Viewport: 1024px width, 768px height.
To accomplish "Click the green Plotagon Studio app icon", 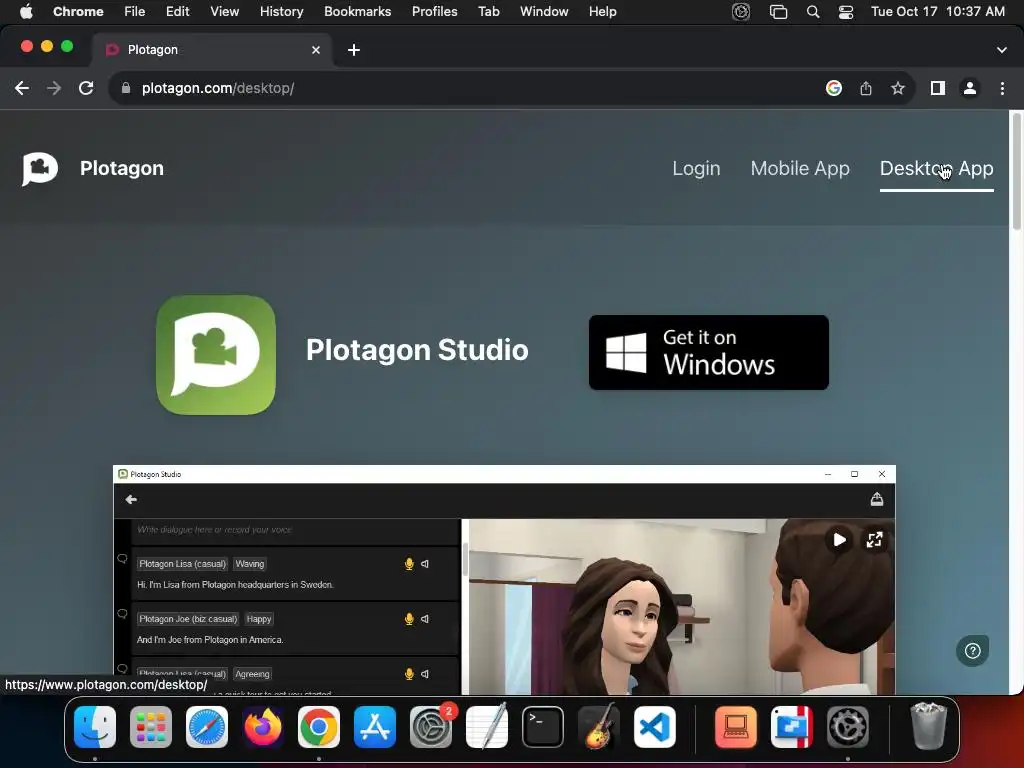I will click(x=216, y=355).
